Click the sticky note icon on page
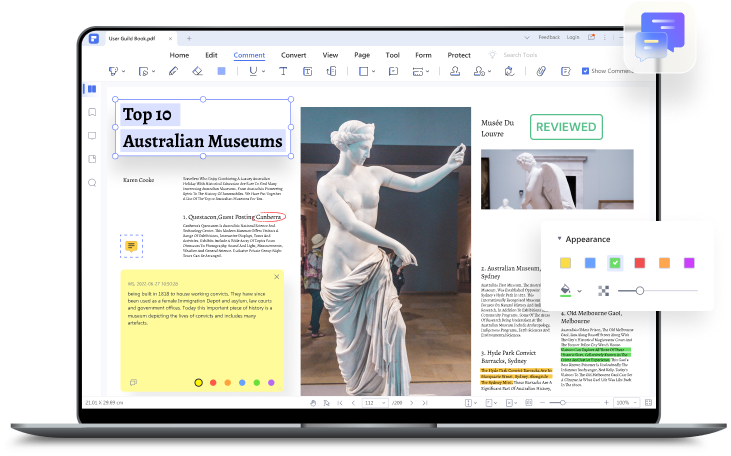731x456 pixels. (x=131, y=246)
